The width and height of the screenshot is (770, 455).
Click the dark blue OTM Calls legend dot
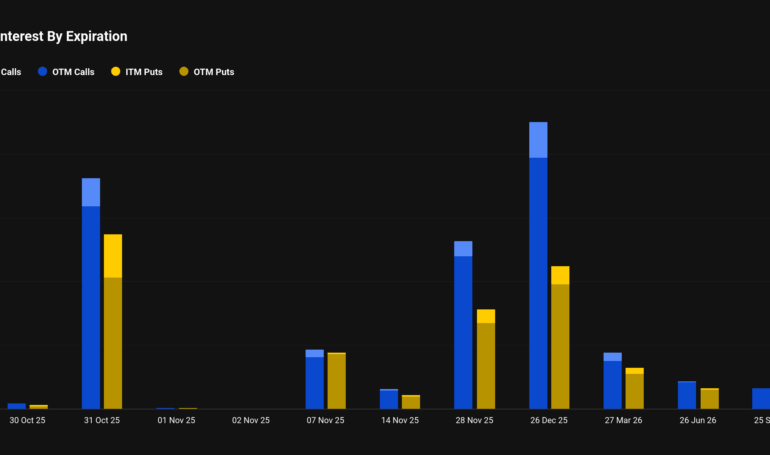[x=42, y=72]
